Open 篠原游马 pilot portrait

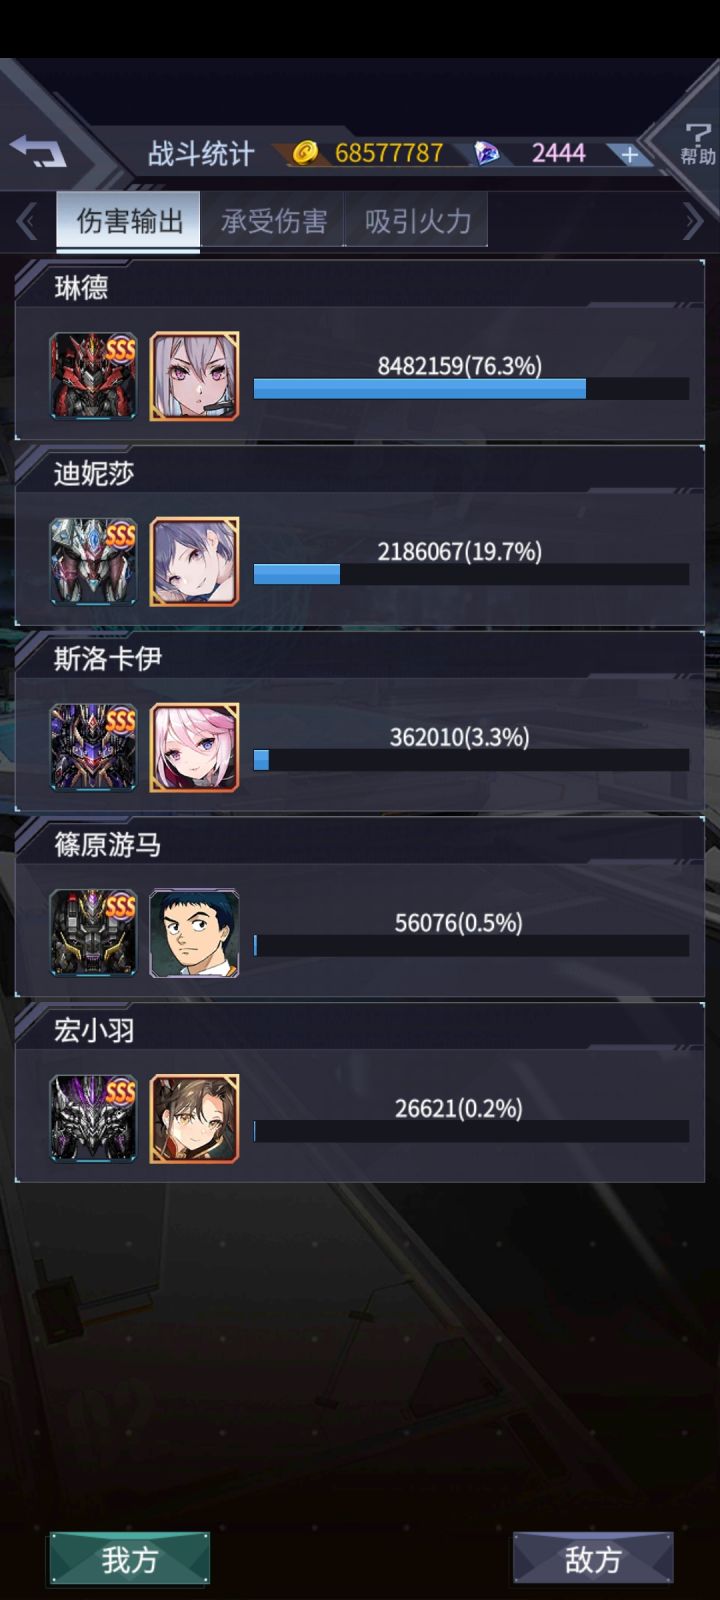[194, 933]
